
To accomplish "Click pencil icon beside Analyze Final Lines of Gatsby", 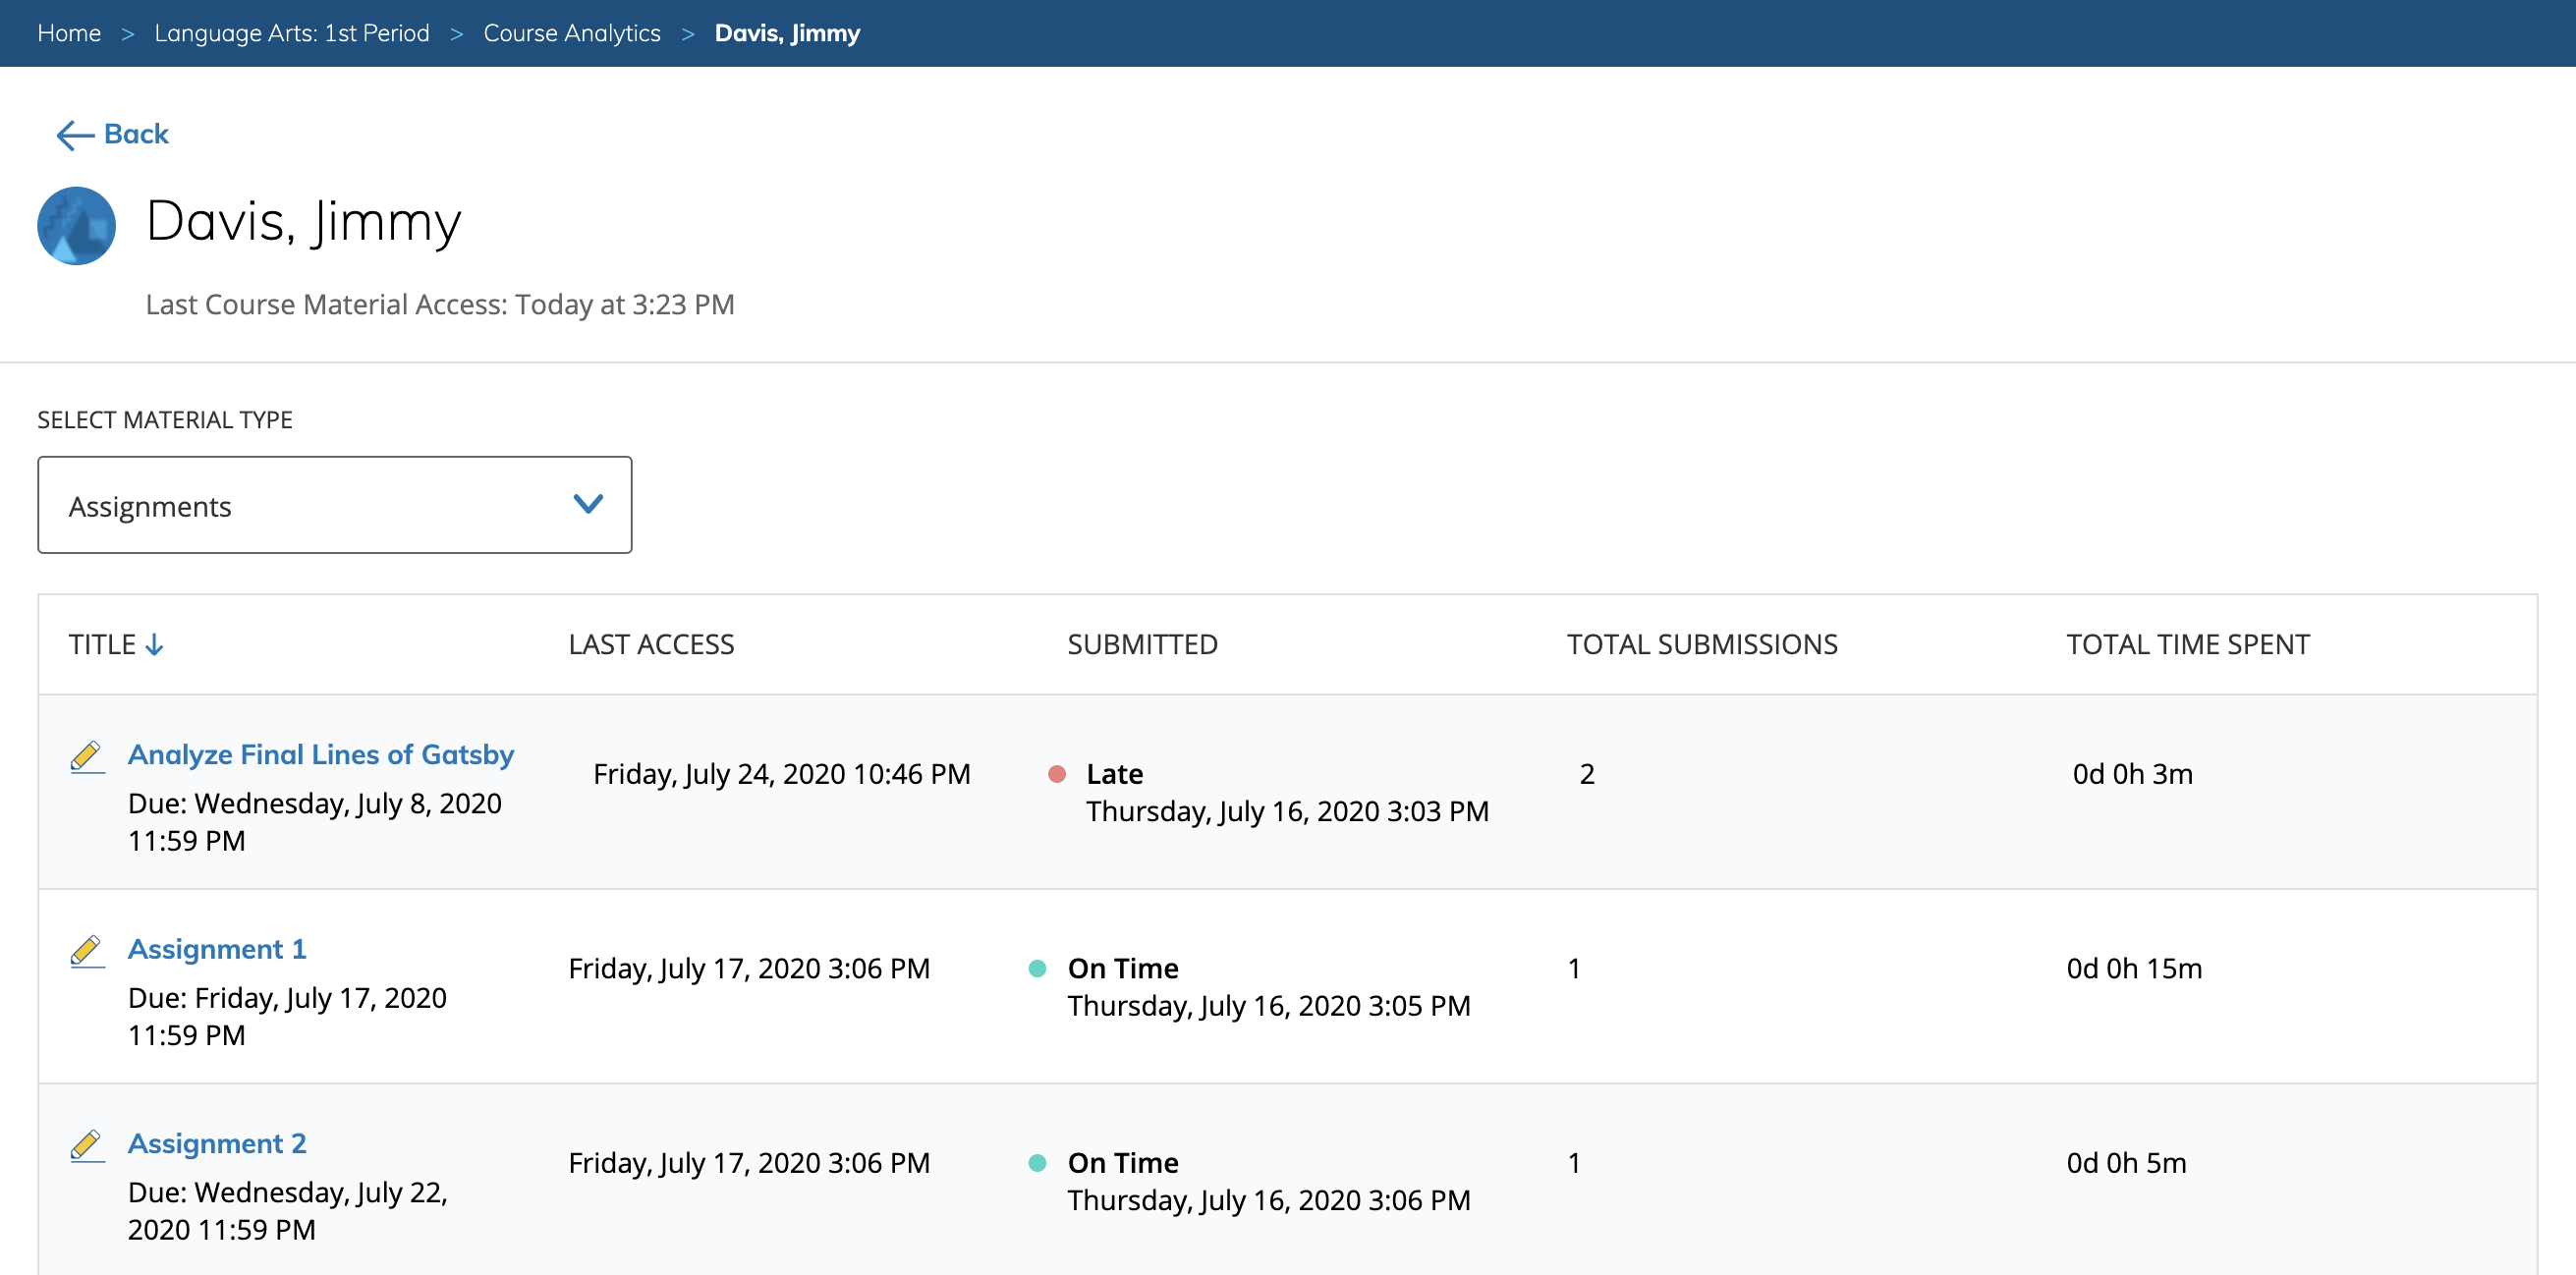I will tap(87, 756).
